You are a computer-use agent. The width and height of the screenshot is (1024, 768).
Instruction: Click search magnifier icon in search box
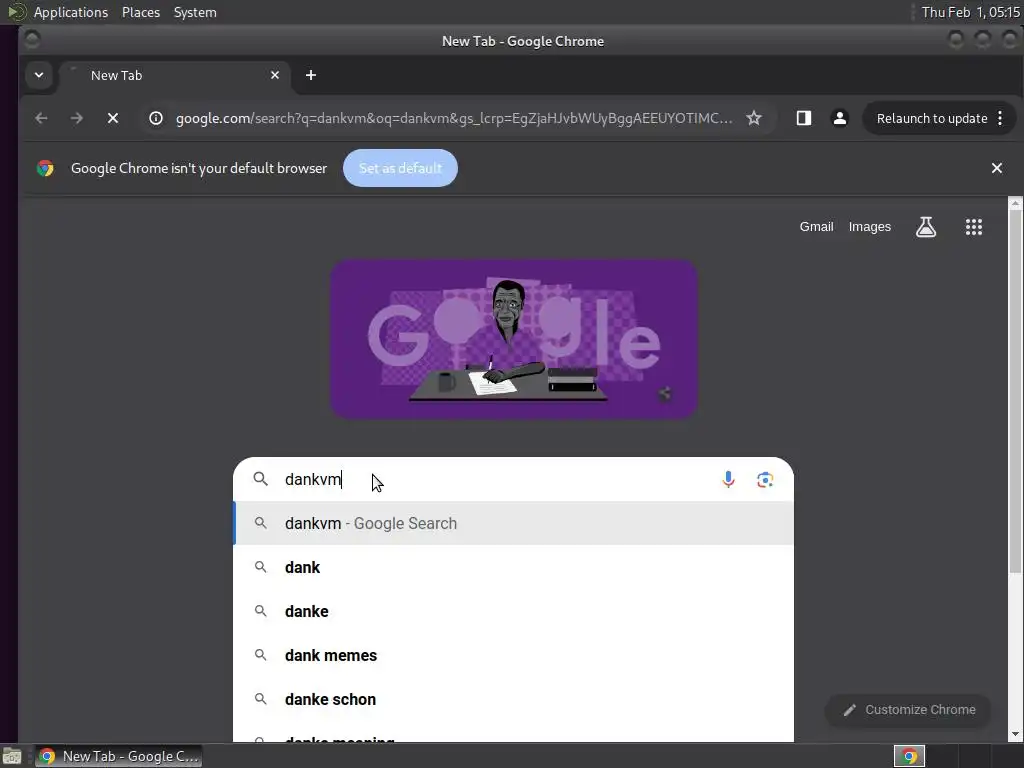click(x=261, y=479)
